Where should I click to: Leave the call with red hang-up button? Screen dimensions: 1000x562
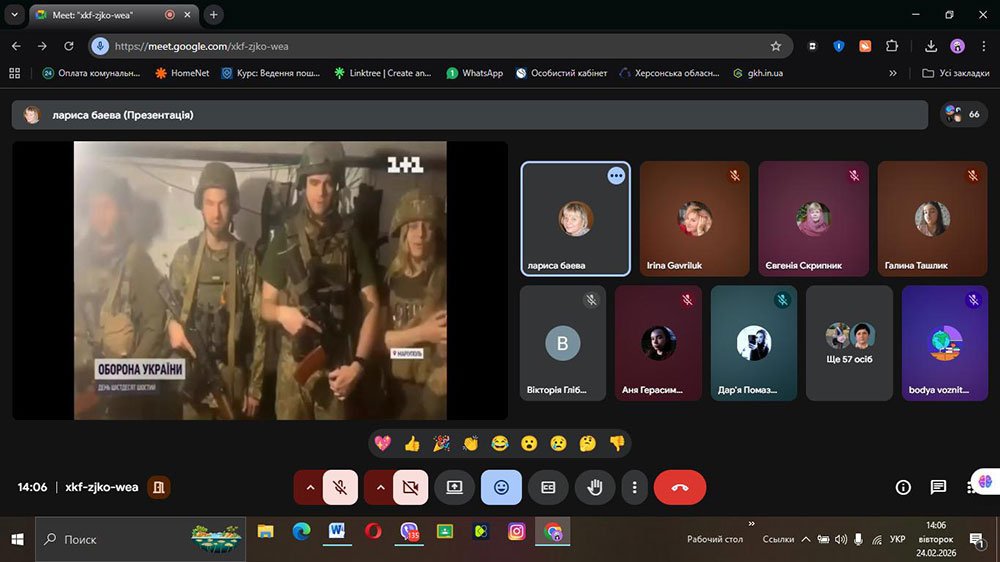tap(680, 487)
